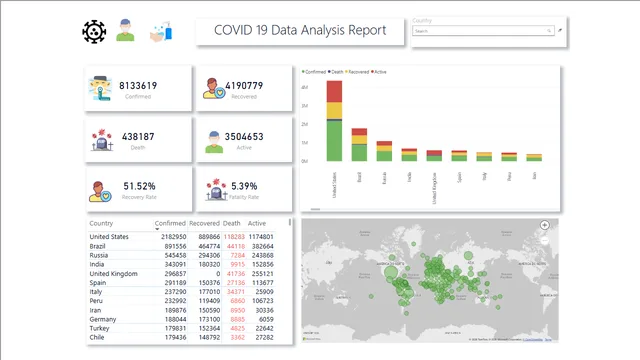
Task: Sort table by the Recovered column header
Action: coord(204,223)
